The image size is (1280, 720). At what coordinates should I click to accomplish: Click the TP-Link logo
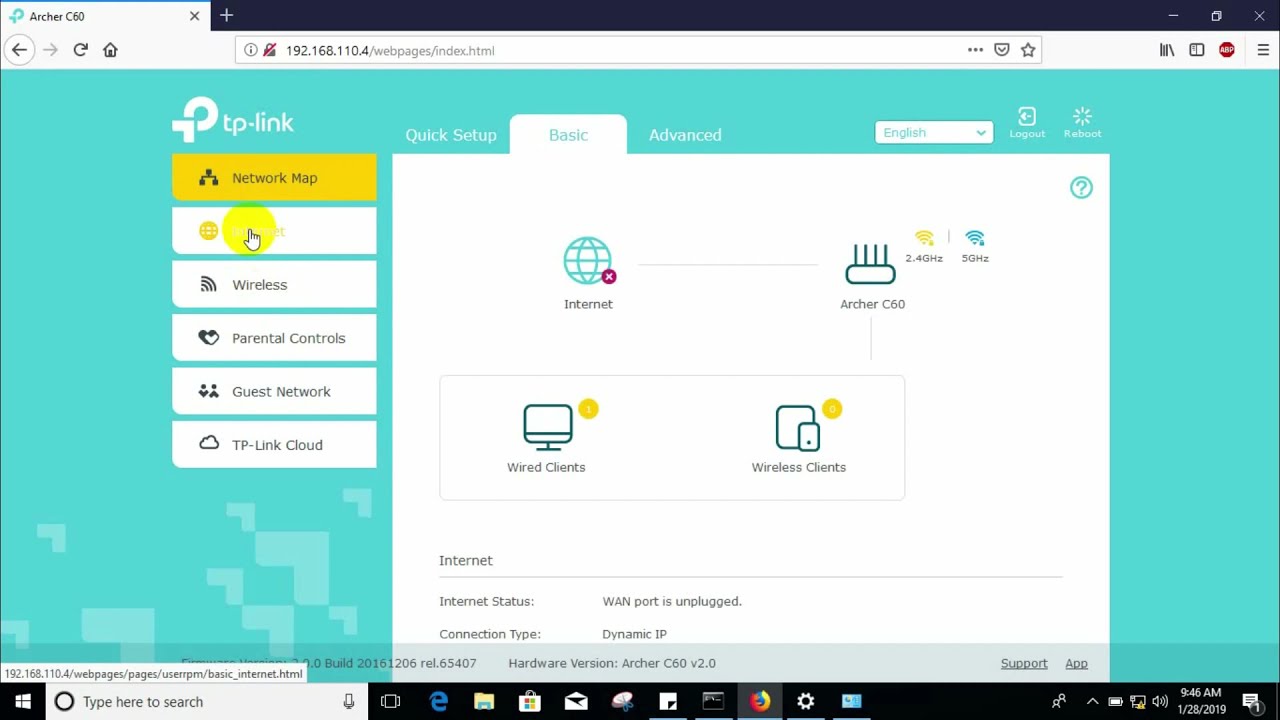233,120
